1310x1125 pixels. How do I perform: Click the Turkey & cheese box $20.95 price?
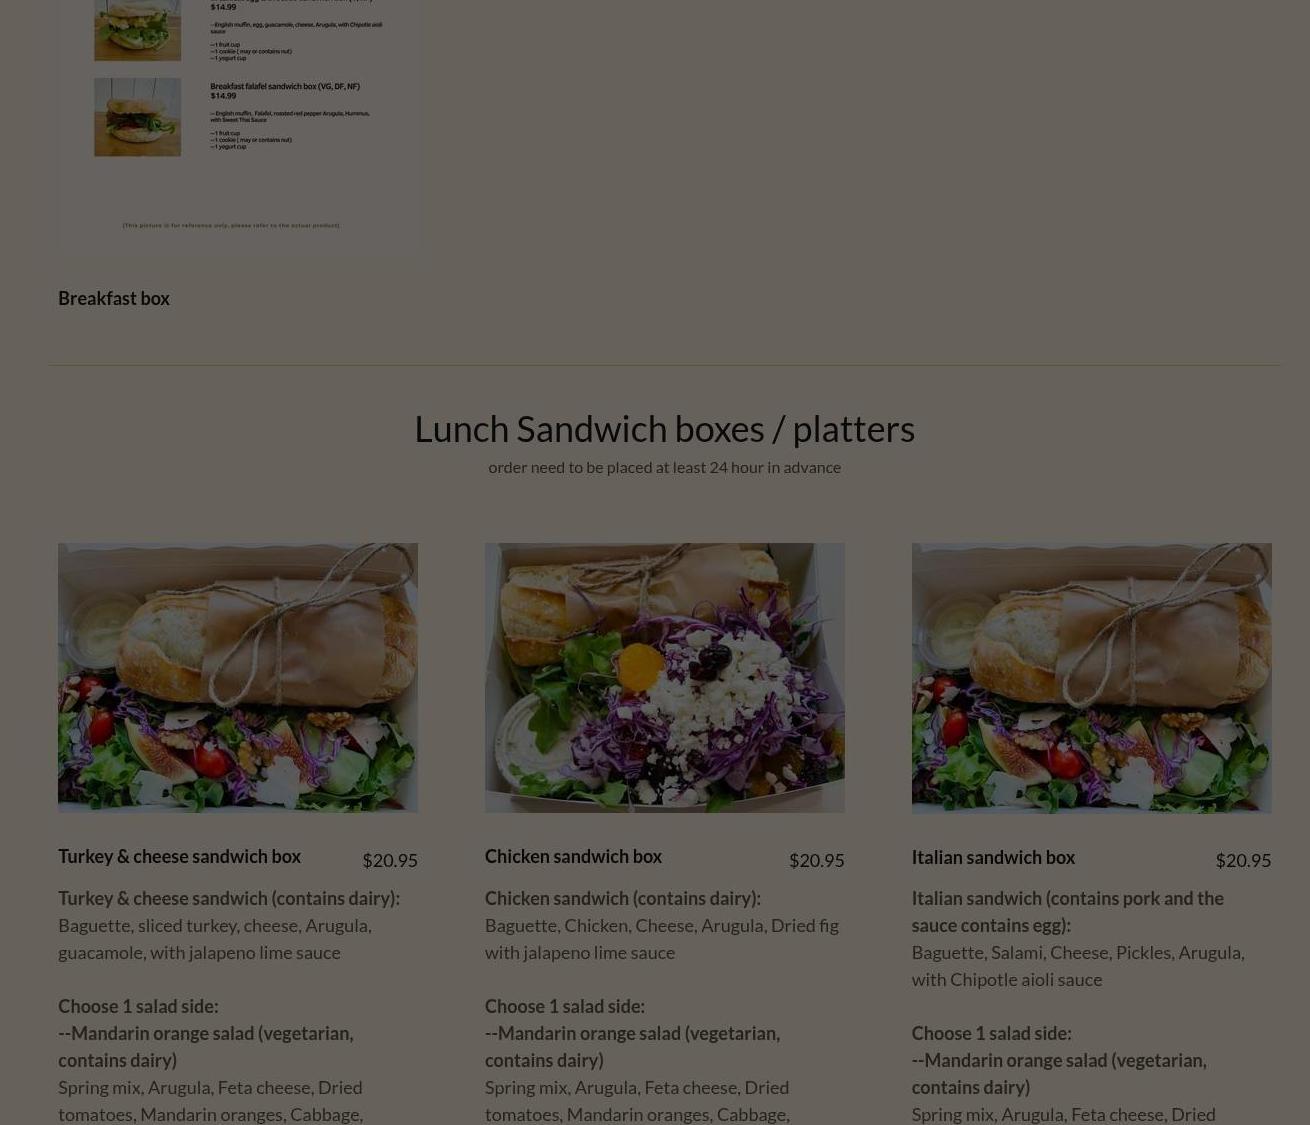(390, 860)
